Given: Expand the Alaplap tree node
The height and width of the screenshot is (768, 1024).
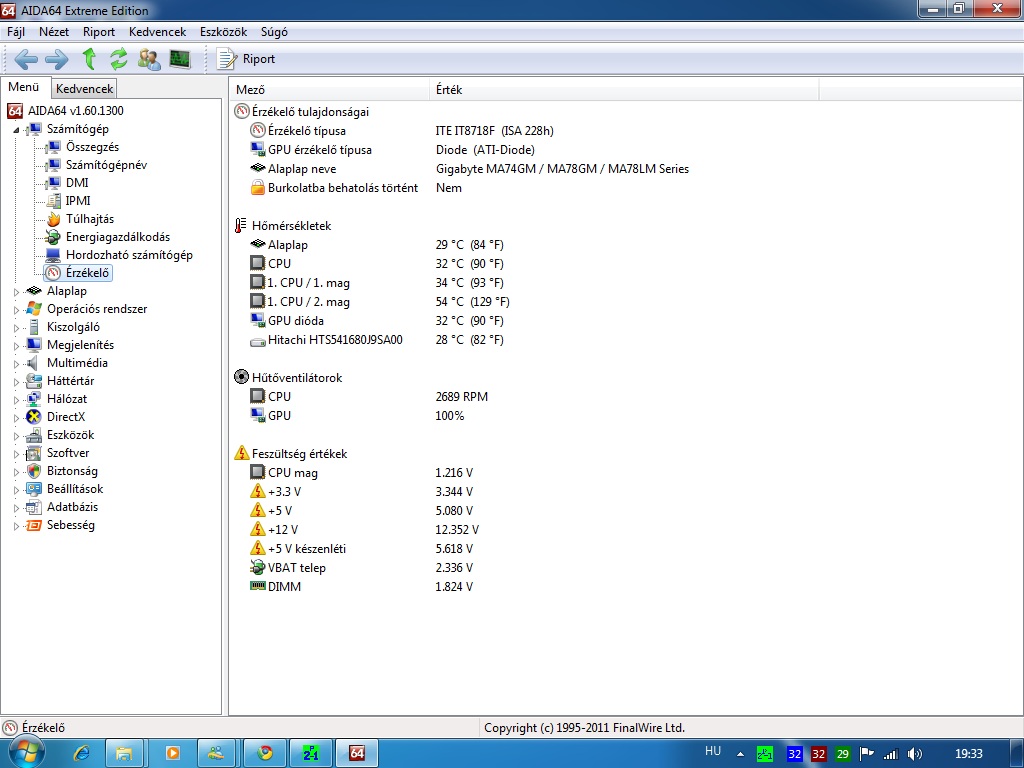Looking at the screenshot, I should pyautogui.click(x=16, y=292).
